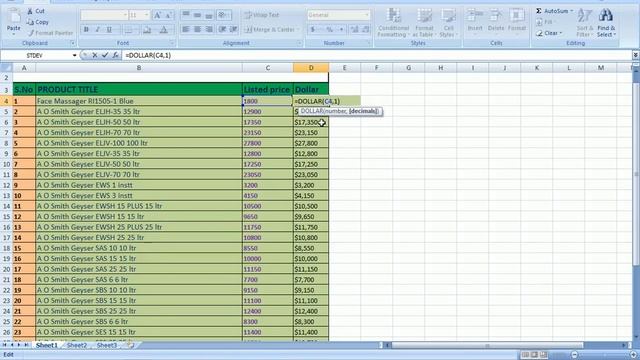The width and height of the screenshot is (640, 360).
Task: Decrease font size with Shrink Font
Action: click(168, 16)
